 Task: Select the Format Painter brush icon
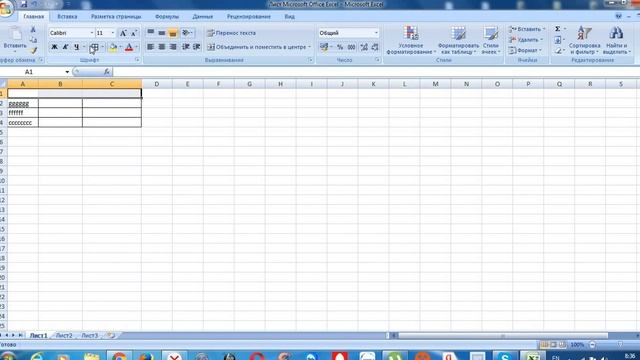[x=33, y=50]
